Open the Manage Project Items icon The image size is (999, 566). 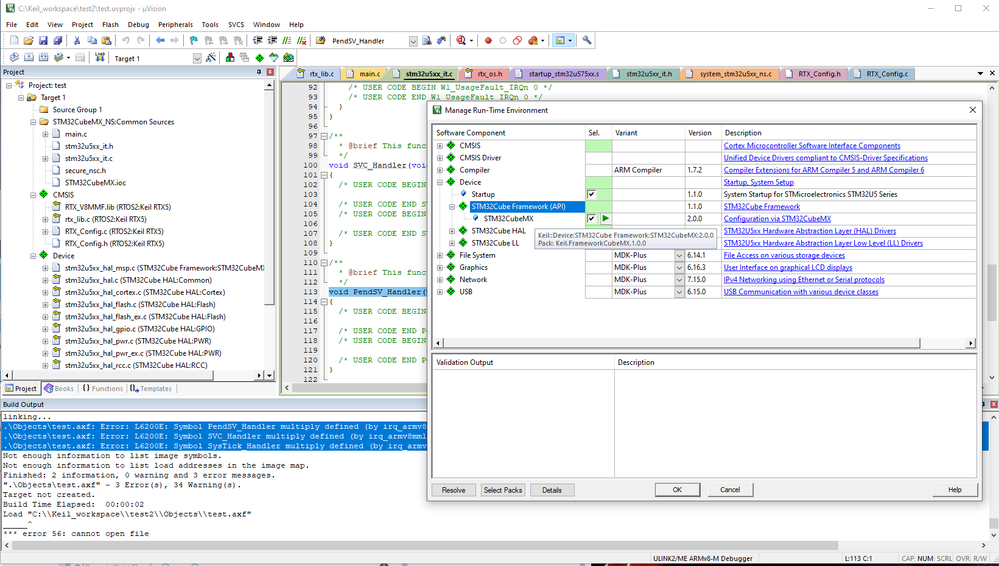click(x=230, y=58)
